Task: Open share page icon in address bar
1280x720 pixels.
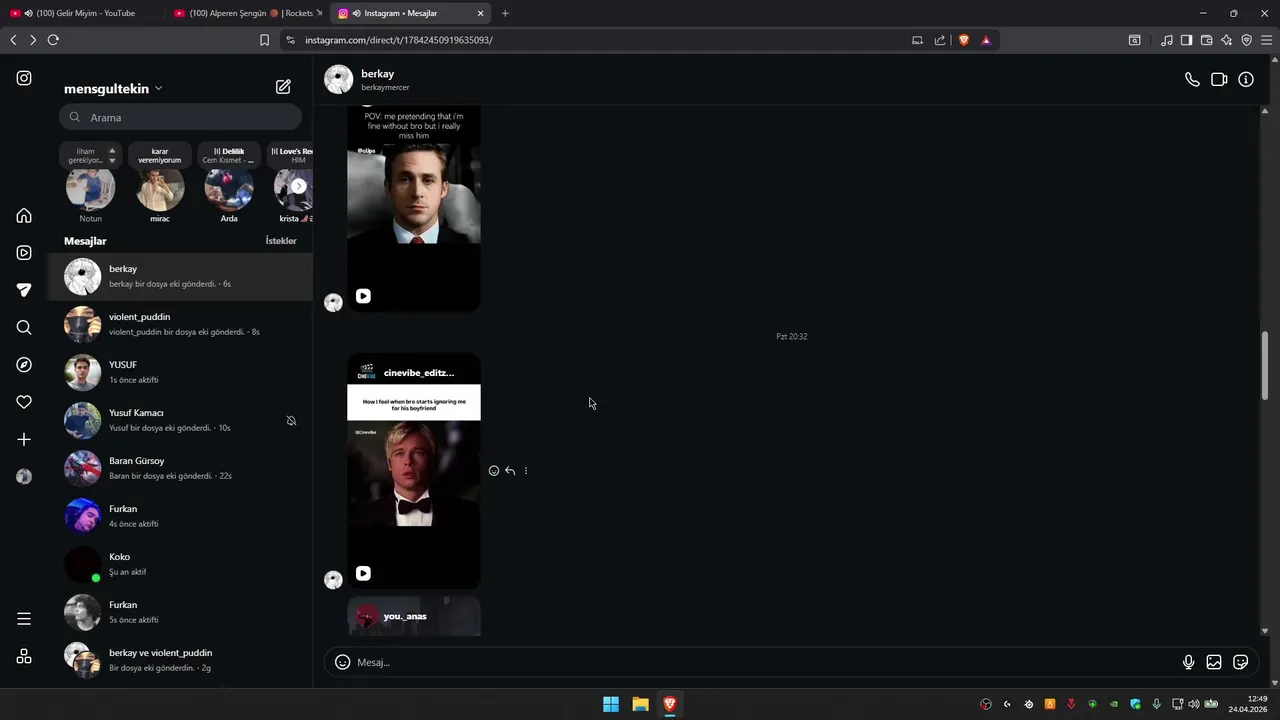Action: tap(940, 40)
